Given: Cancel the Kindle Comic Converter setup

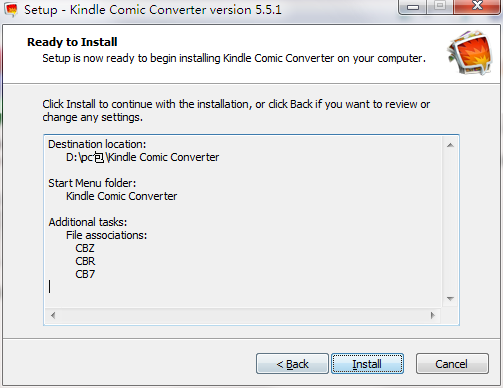Looking at the screenshot, I should [x=452, y=364].
